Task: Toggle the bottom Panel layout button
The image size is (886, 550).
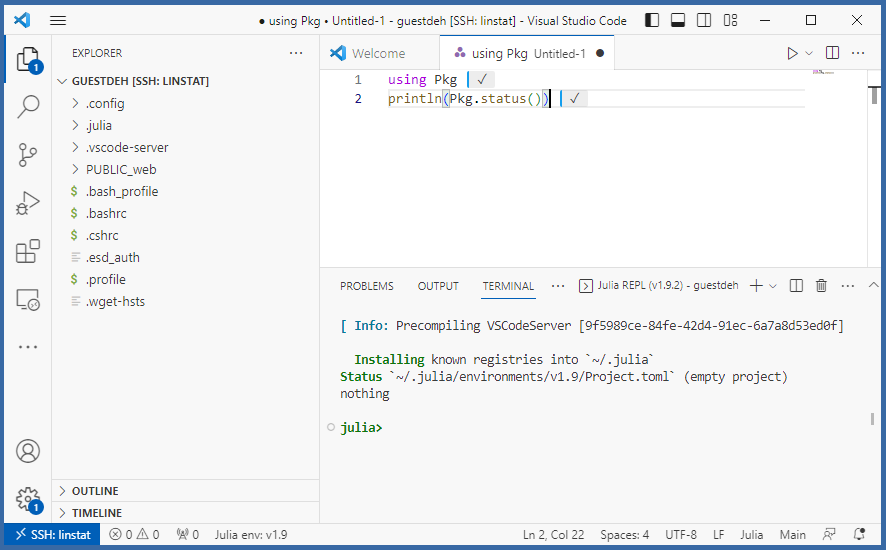Action: 678,20
